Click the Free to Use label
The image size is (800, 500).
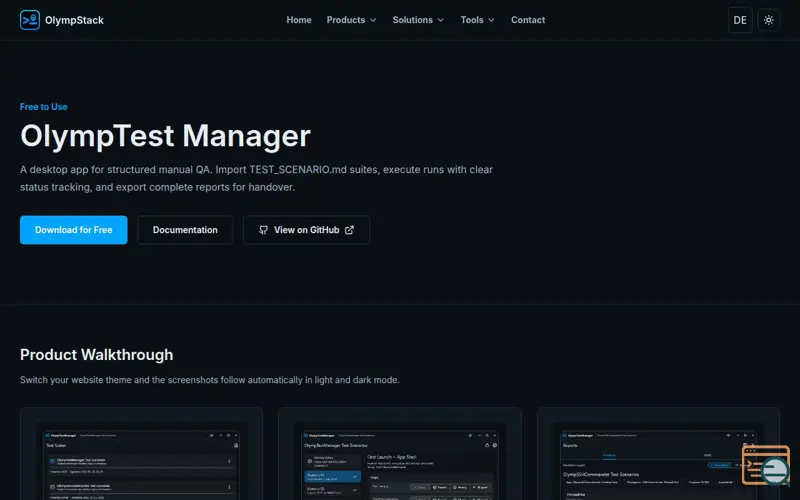pos(43,107)
